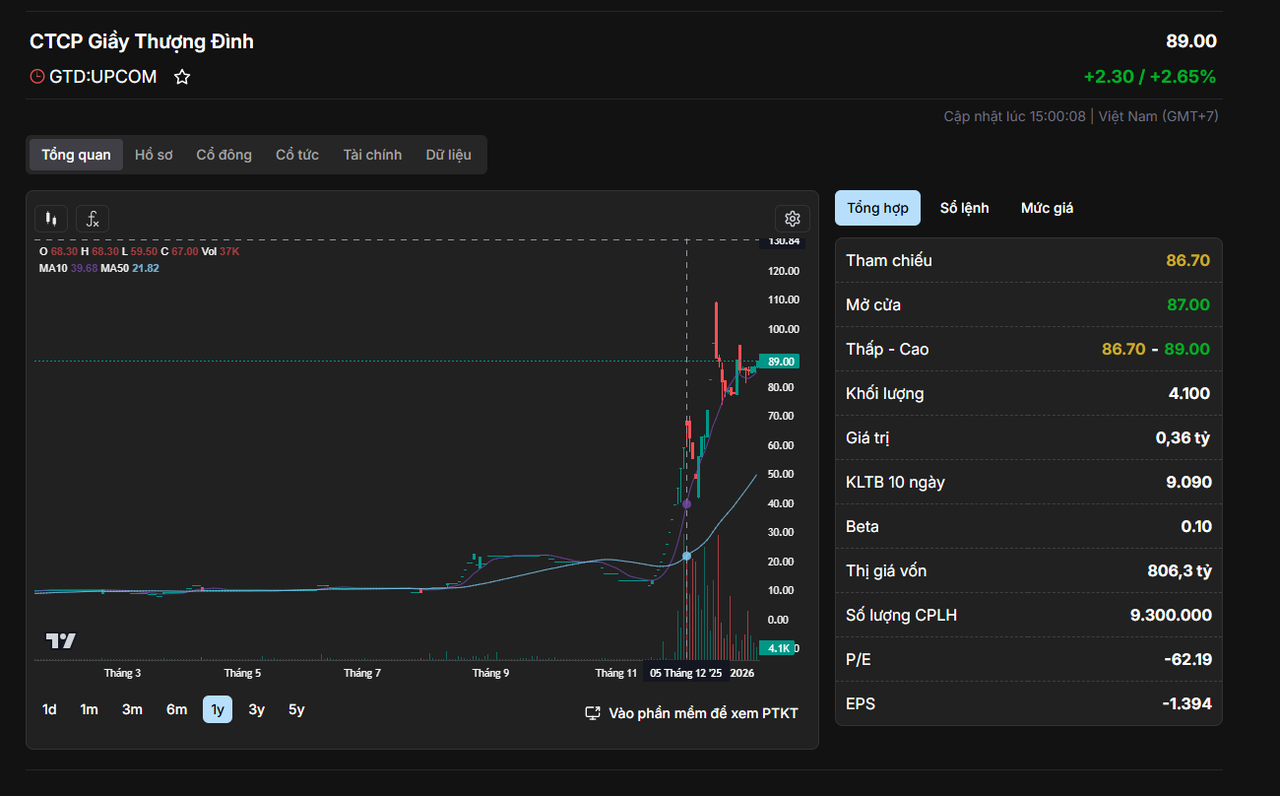
Task: Open the fx indicators menu
Action: 92,219
